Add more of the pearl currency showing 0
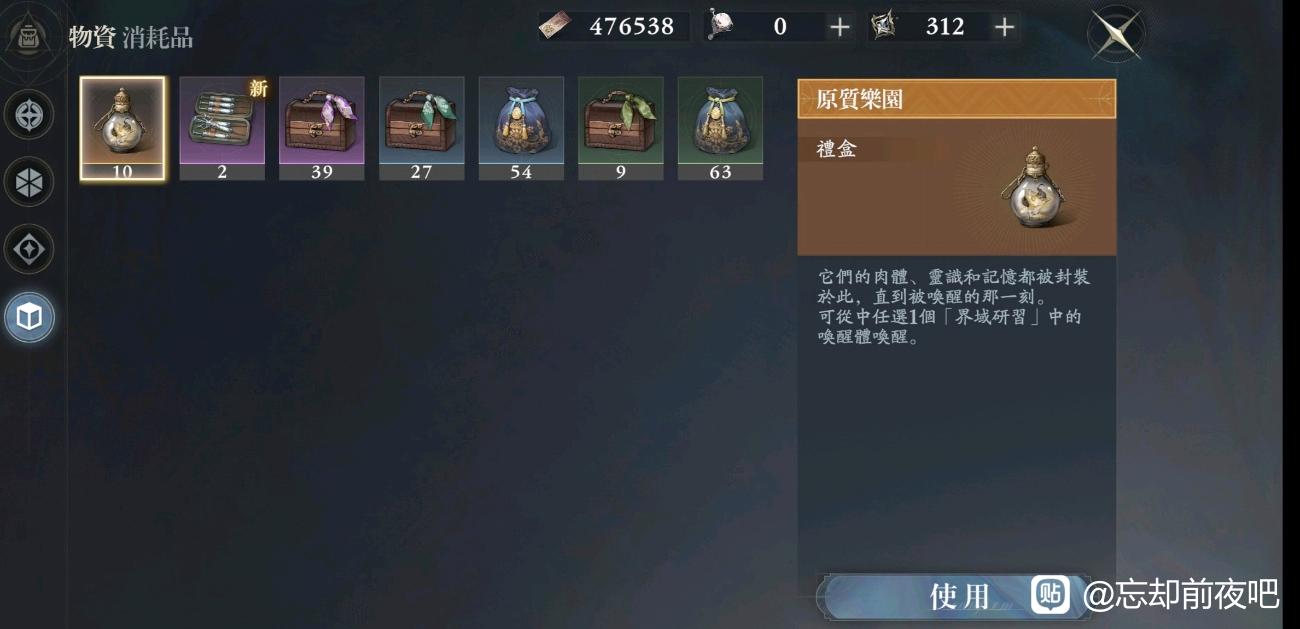 (x=840, y=27)
